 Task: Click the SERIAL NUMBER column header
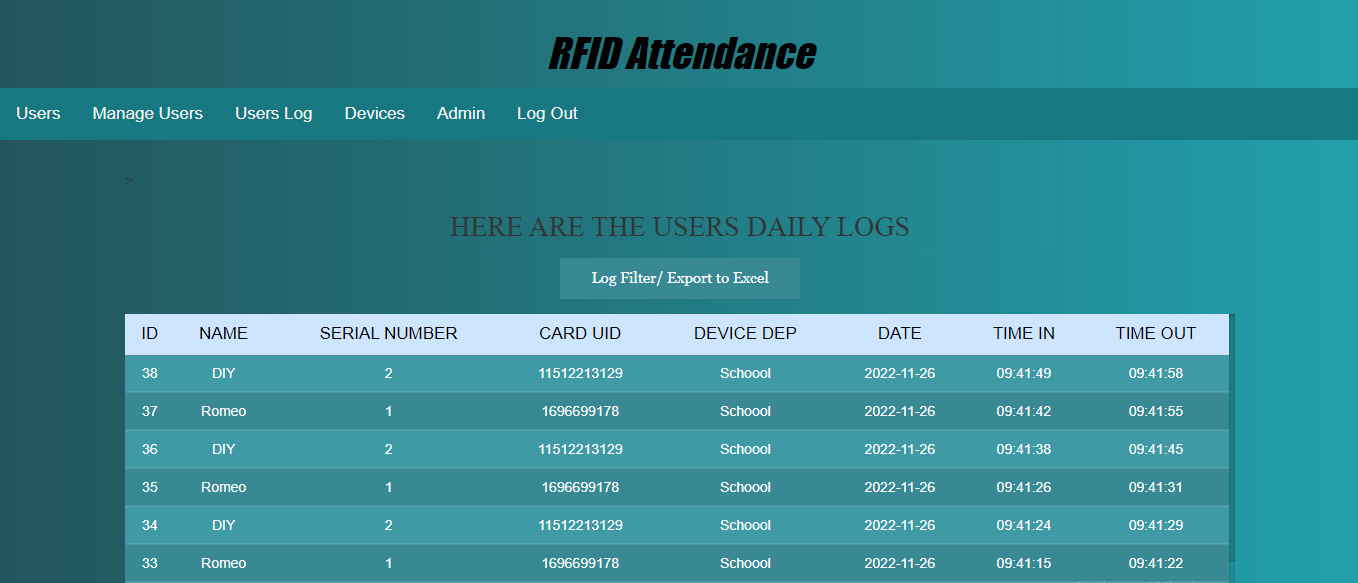[388, 334]
